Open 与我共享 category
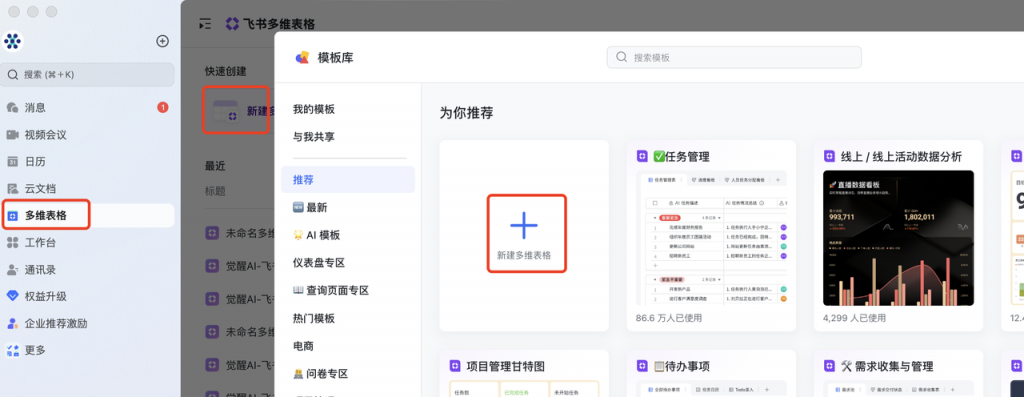Screen dimensions: 1024x397 click(314, 136)
